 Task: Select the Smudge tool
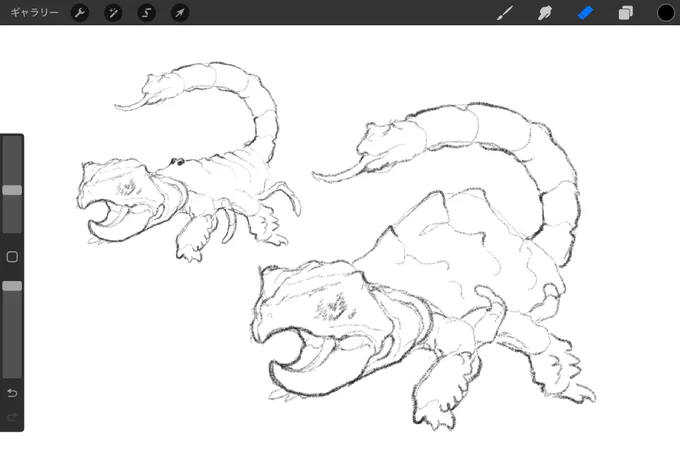point(545,13)
